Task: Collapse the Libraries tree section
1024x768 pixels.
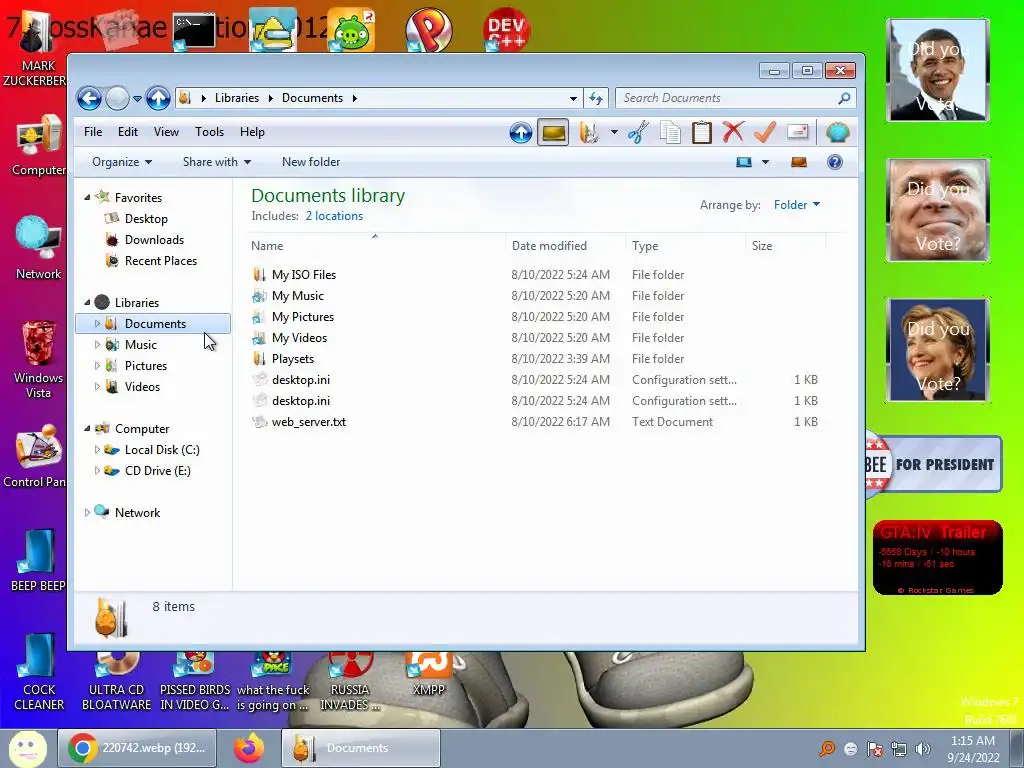Action: pyautogui.click(x=88, y=302)
